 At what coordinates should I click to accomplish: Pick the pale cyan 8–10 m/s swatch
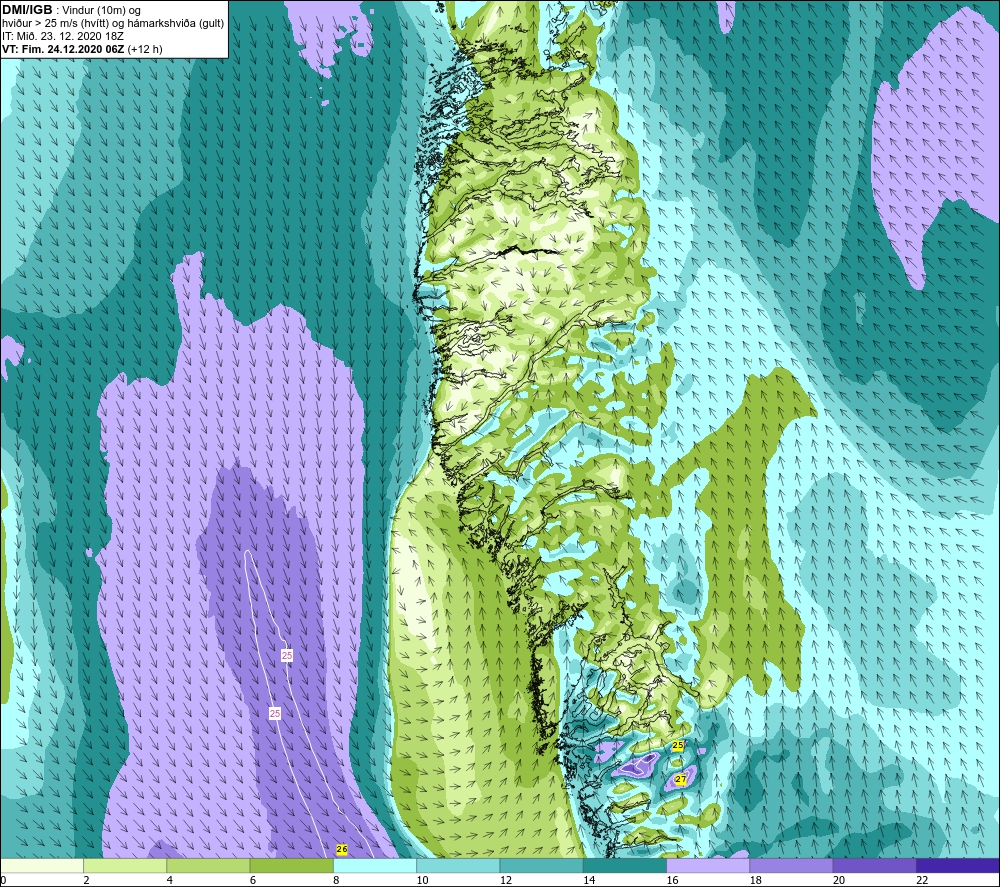[x=375, y=866]
